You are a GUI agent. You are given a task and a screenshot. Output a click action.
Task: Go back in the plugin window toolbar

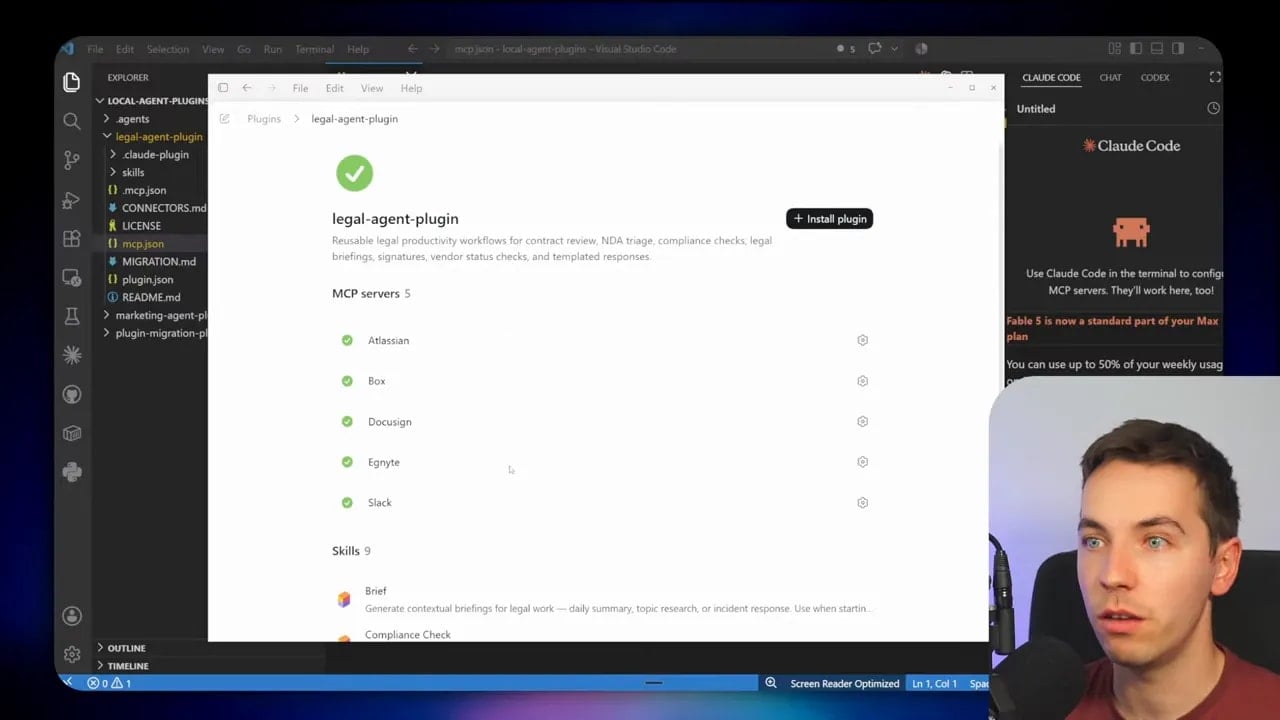coord(247,88)
